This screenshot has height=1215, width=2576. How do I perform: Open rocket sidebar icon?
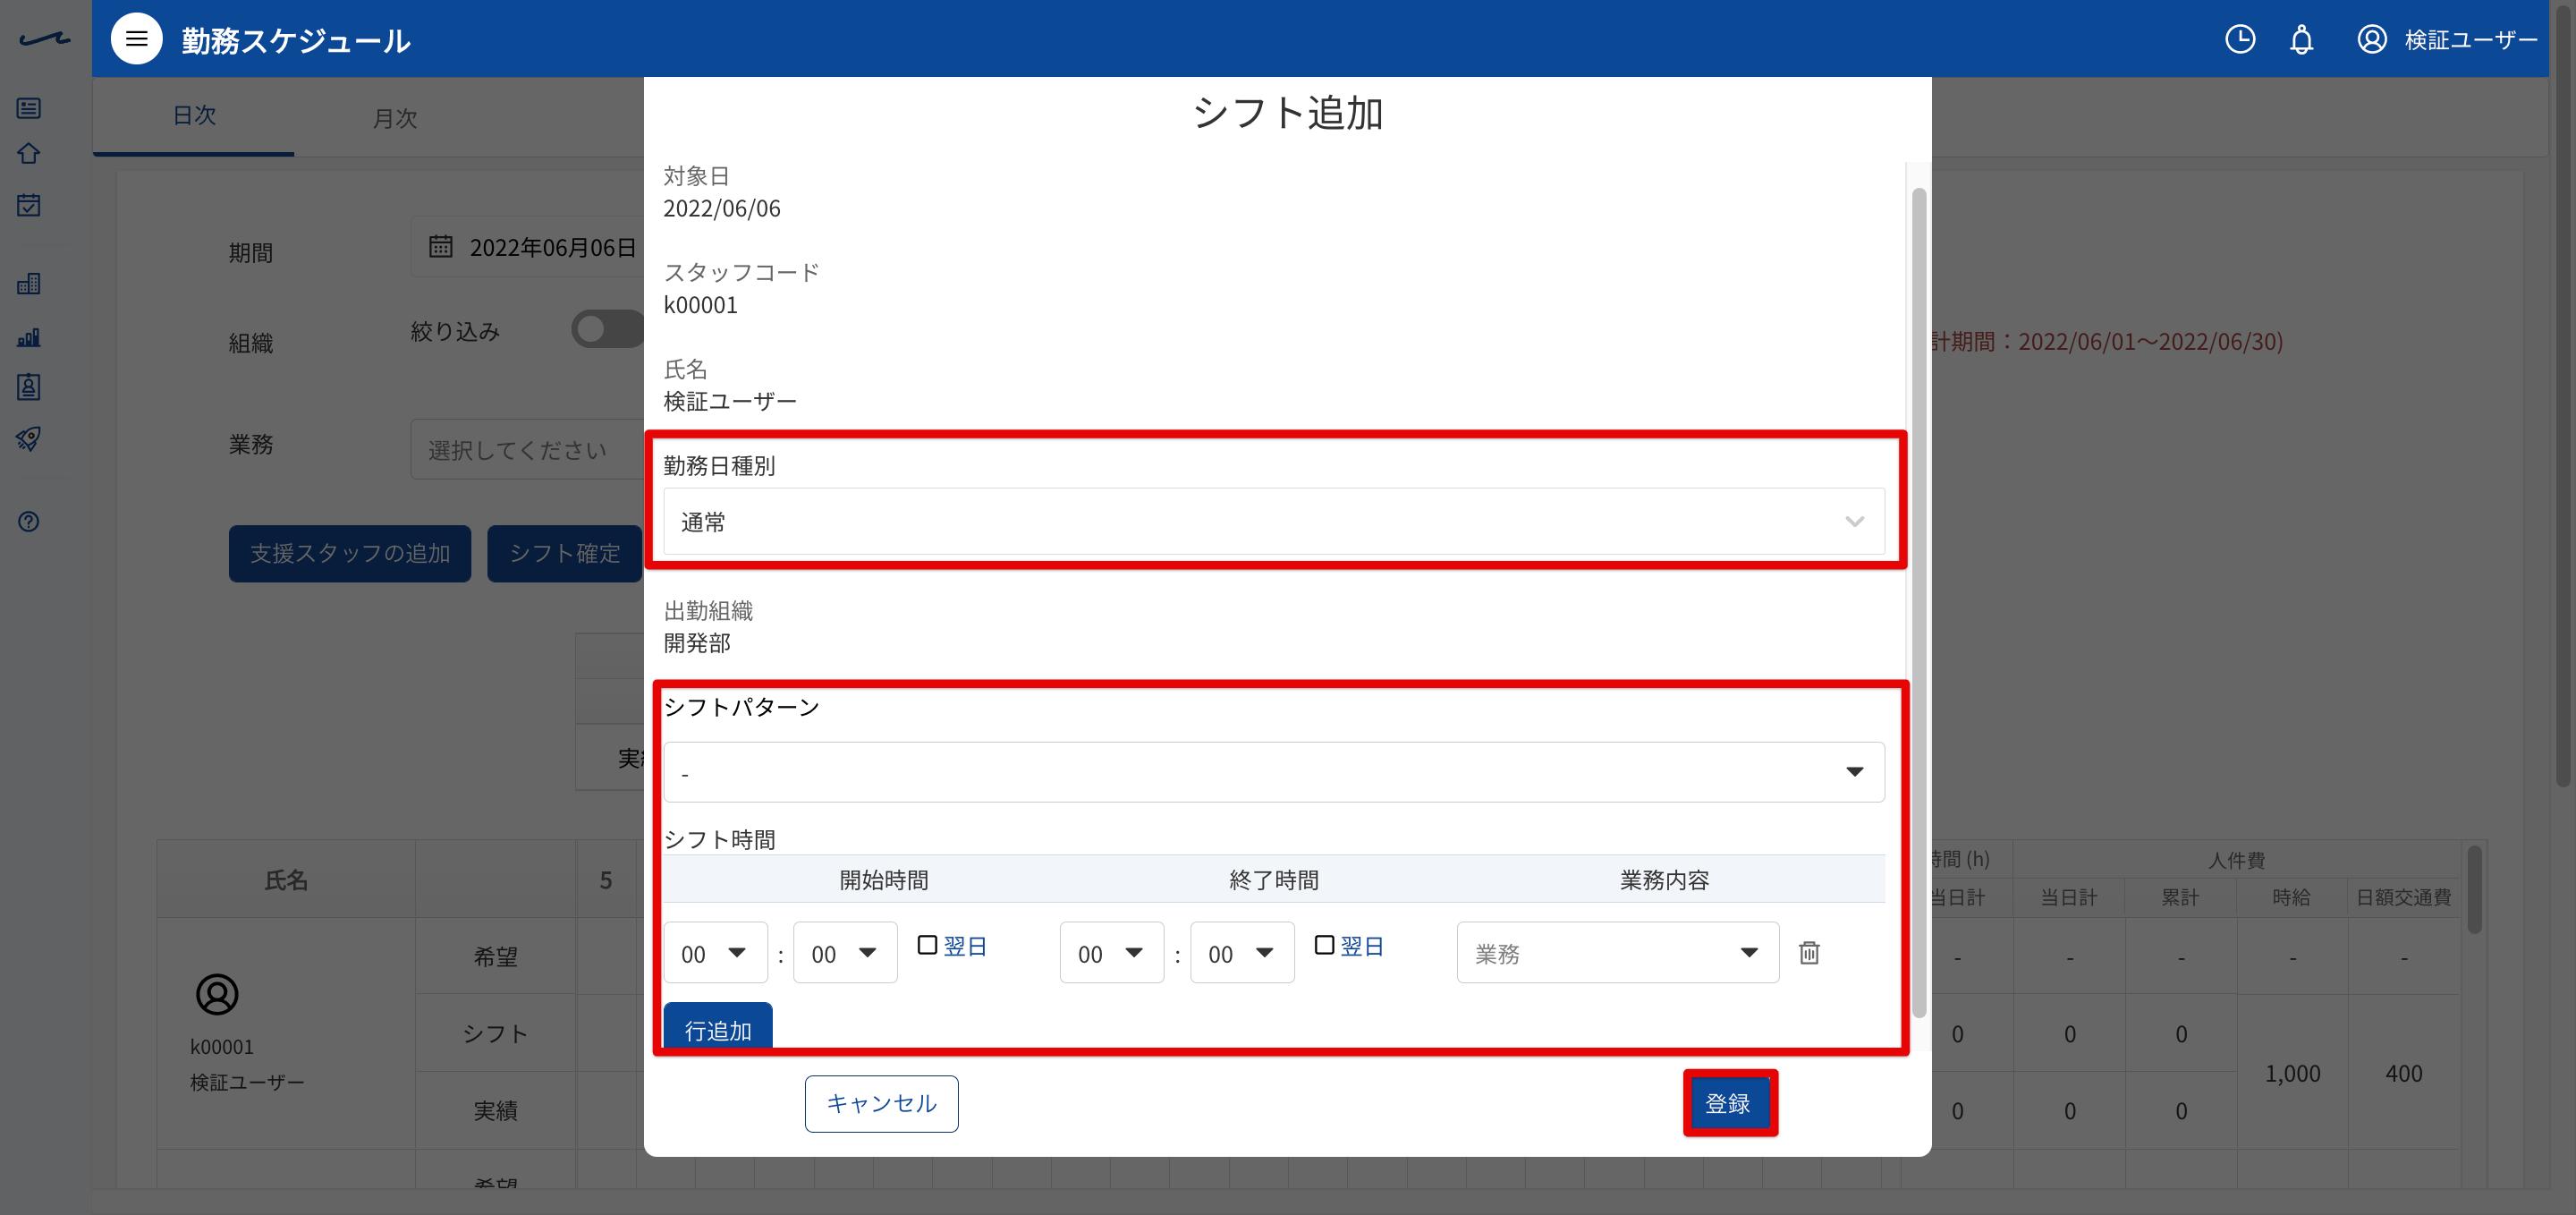pyautogui.click(x=29, y=439)
